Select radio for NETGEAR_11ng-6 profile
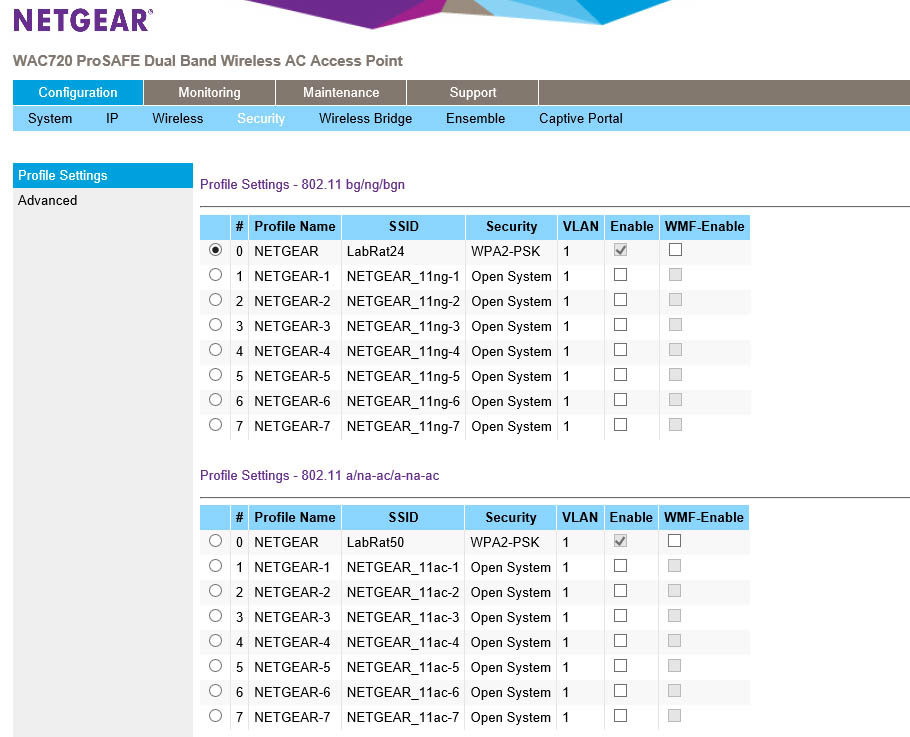 click(x=215, y=399)
